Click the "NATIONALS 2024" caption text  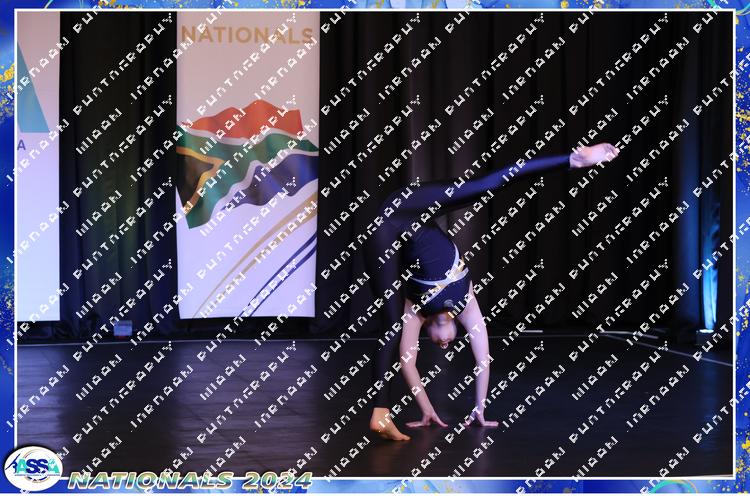tap(190, 480)
